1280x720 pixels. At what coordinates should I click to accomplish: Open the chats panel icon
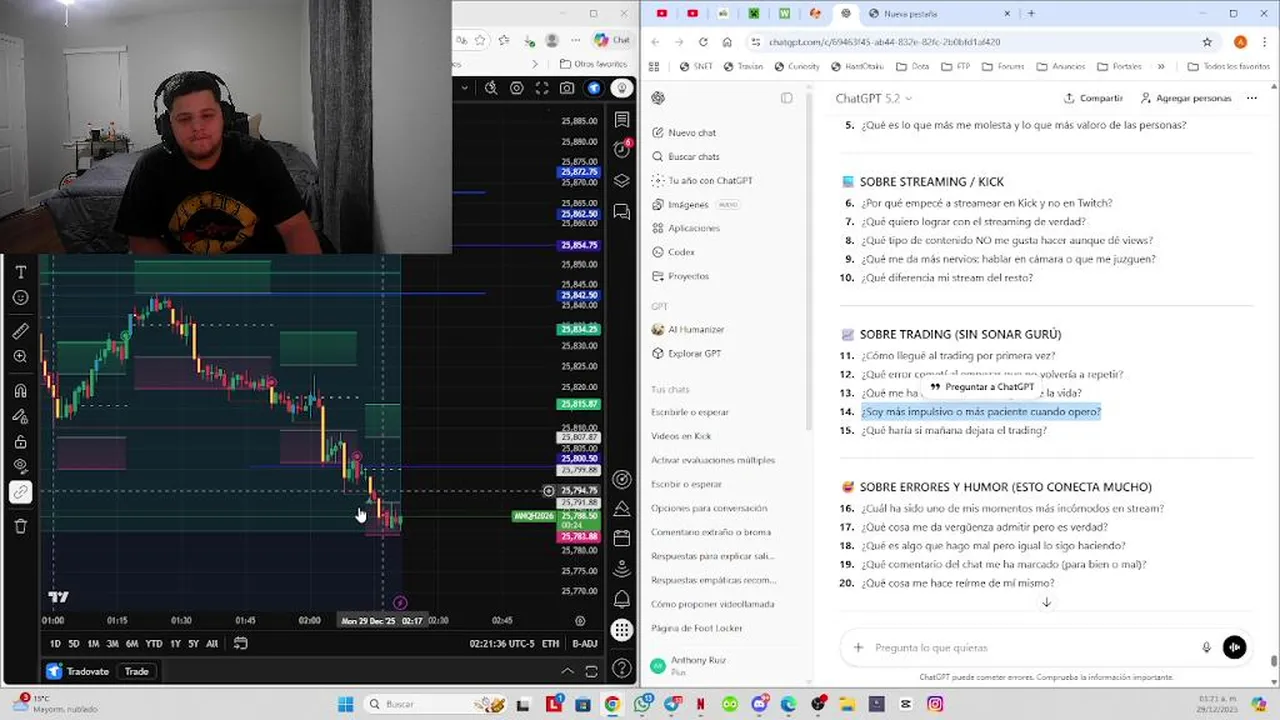point(622,212)
